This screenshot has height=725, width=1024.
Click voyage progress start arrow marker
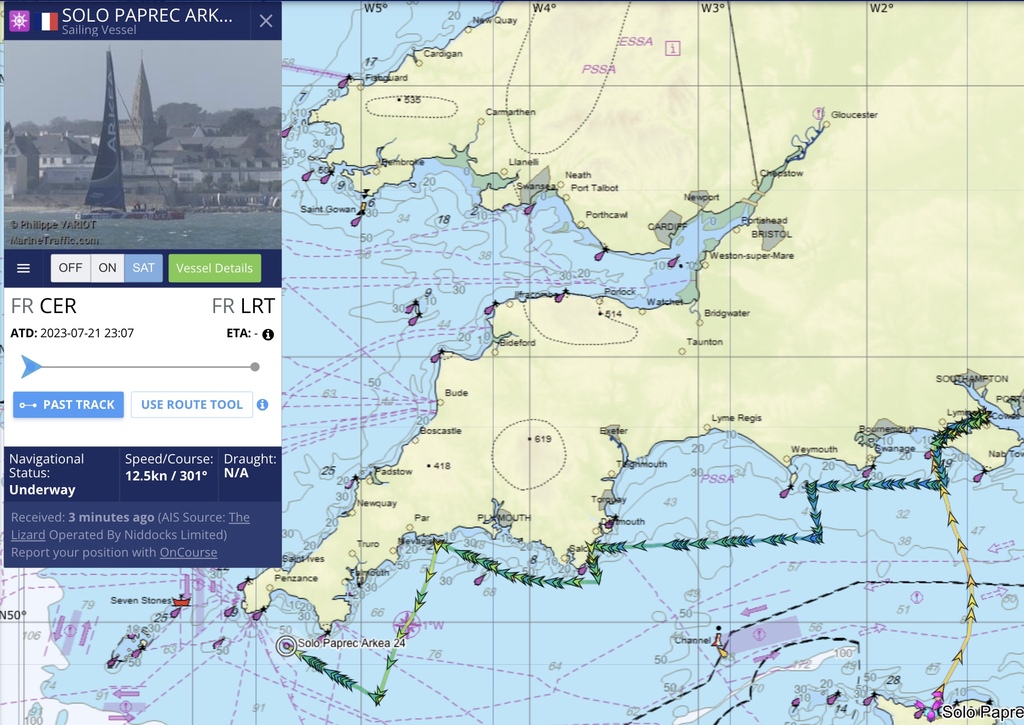pos(30,366)
